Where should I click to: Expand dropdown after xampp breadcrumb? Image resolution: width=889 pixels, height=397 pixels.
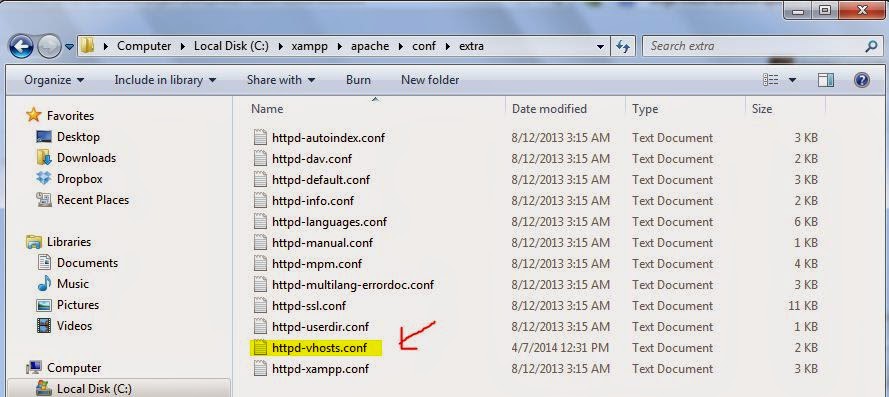pyautogui.click(x=339, y=47)
